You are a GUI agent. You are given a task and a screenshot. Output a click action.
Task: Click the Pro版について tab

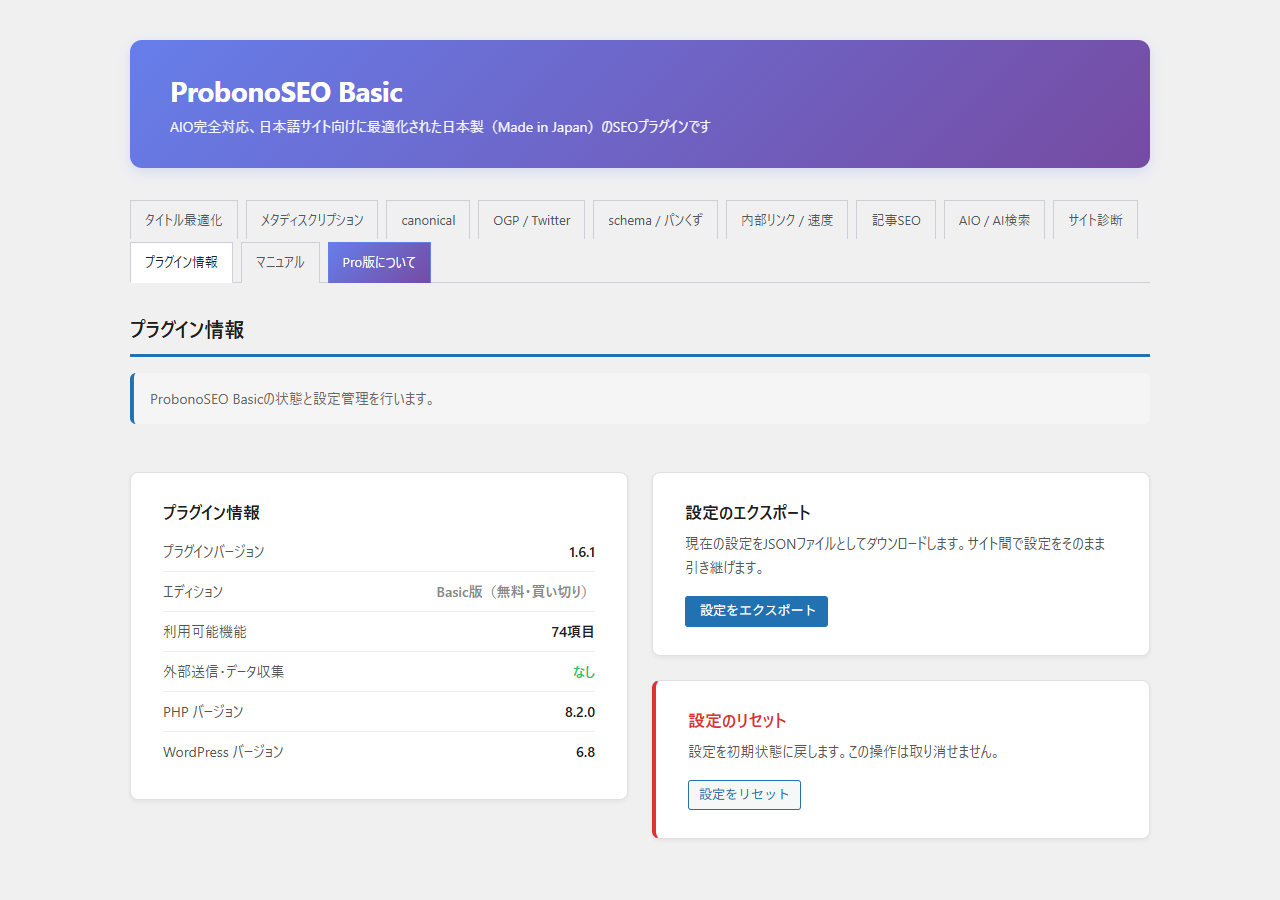[379, 262]
